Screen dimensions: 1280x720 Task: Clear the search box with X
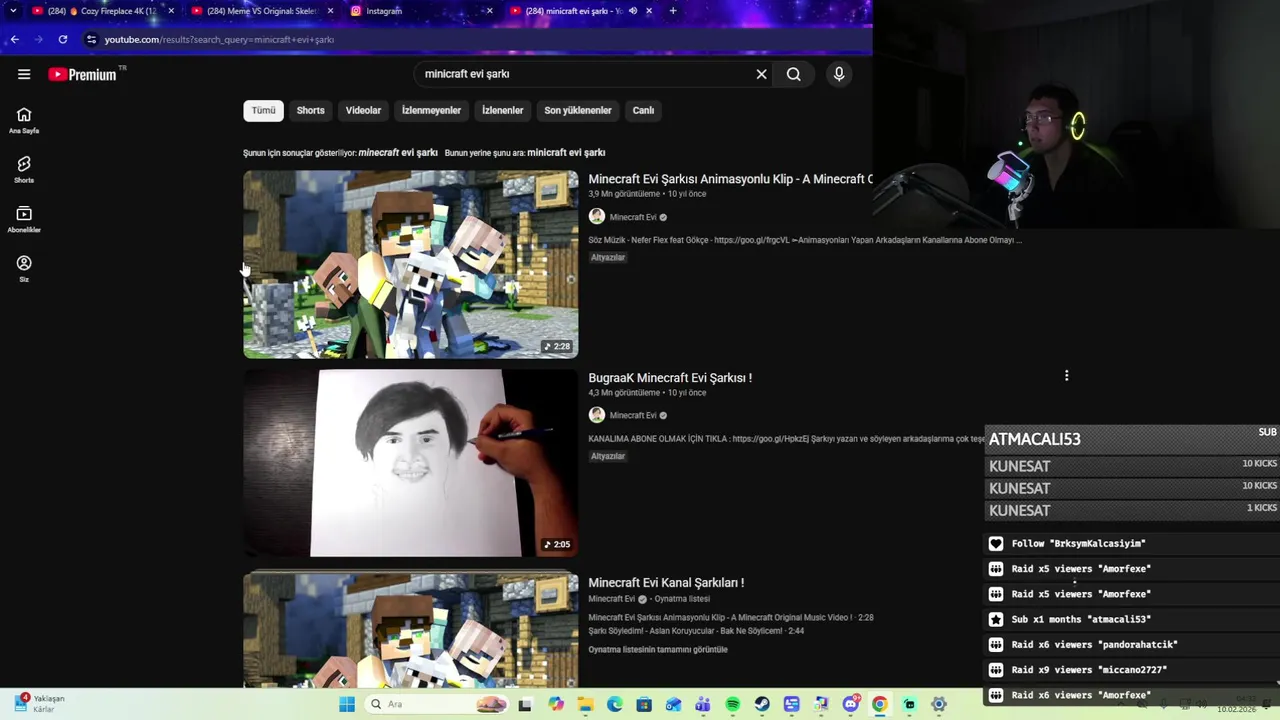tap(761, 74)
